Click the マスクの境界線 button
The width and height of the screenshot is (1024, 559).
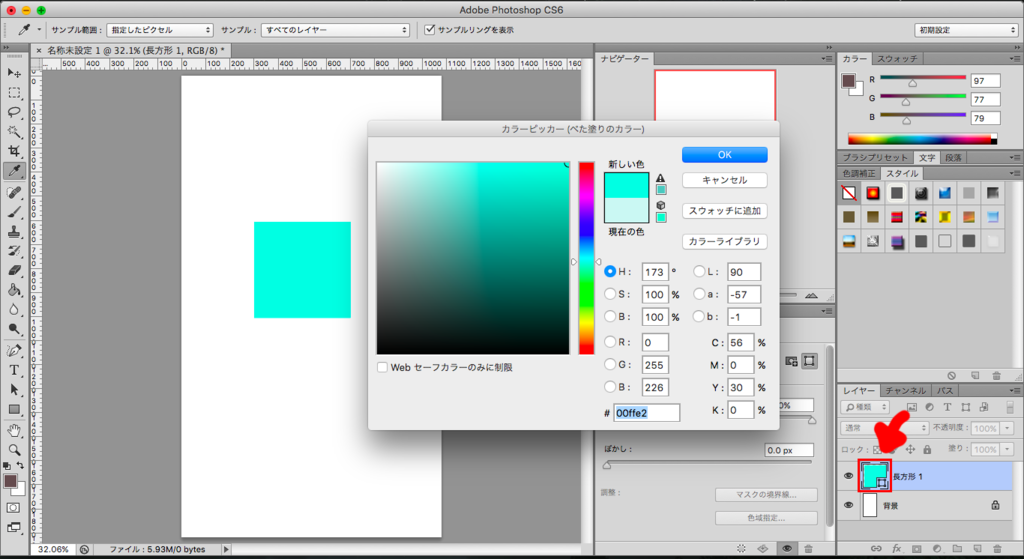click(766, 494)
